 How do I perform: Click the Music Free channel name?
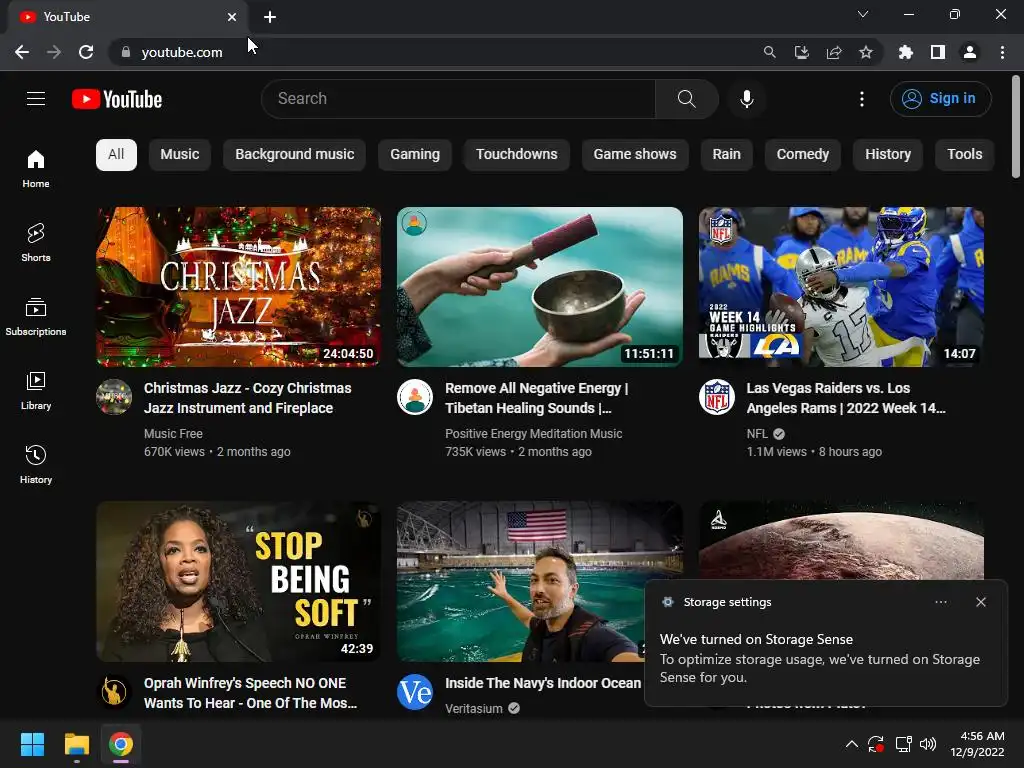173,434
